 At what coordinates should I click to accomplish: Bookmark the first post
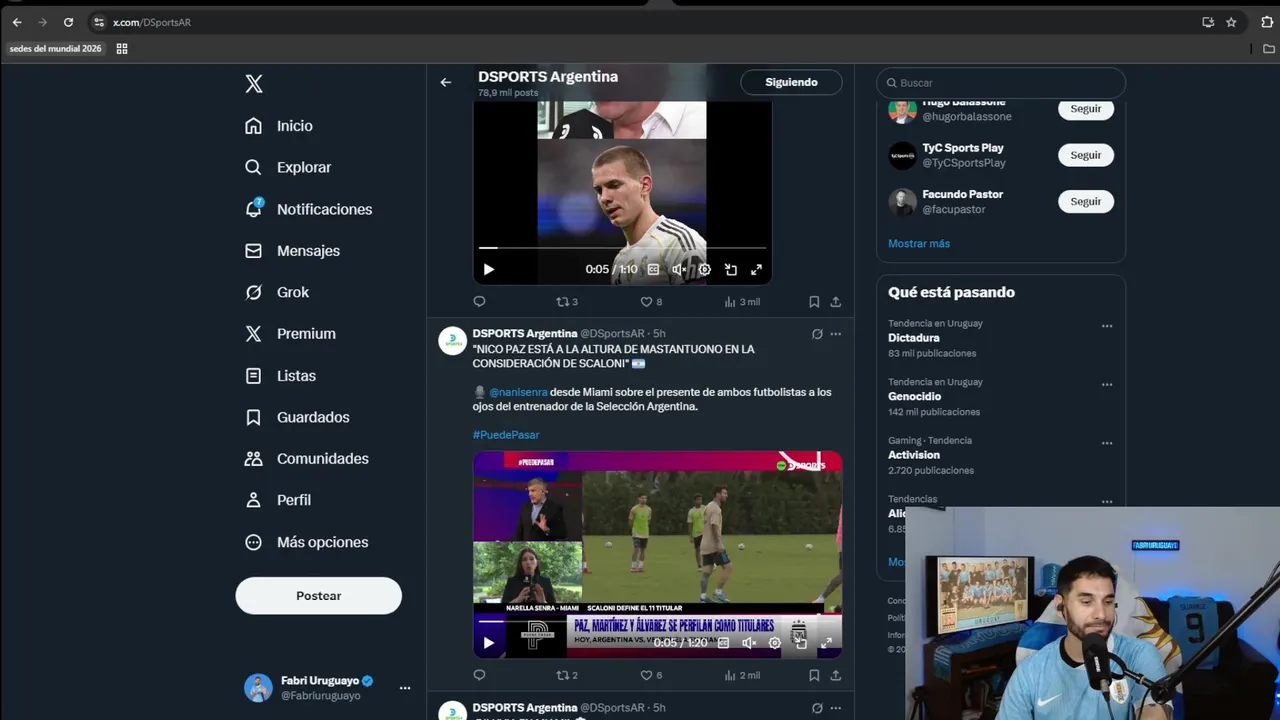(814, 301)
